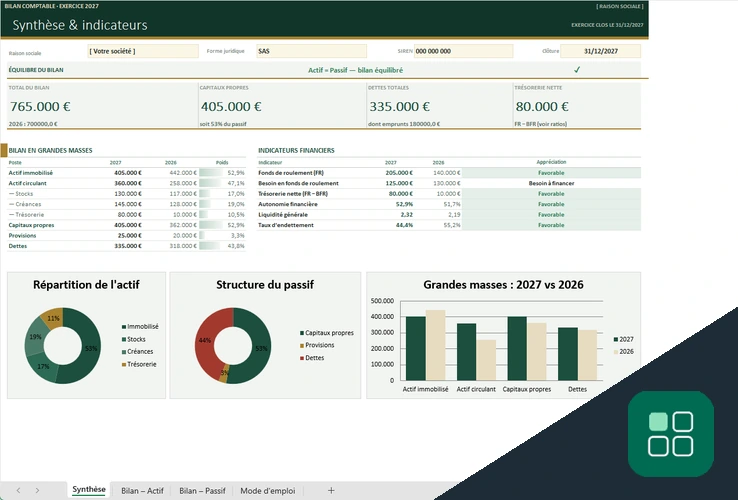Click the 2026 legend entry in bar chart
The height and width of the screenshot is (500, 738).
tap(624, 352)
